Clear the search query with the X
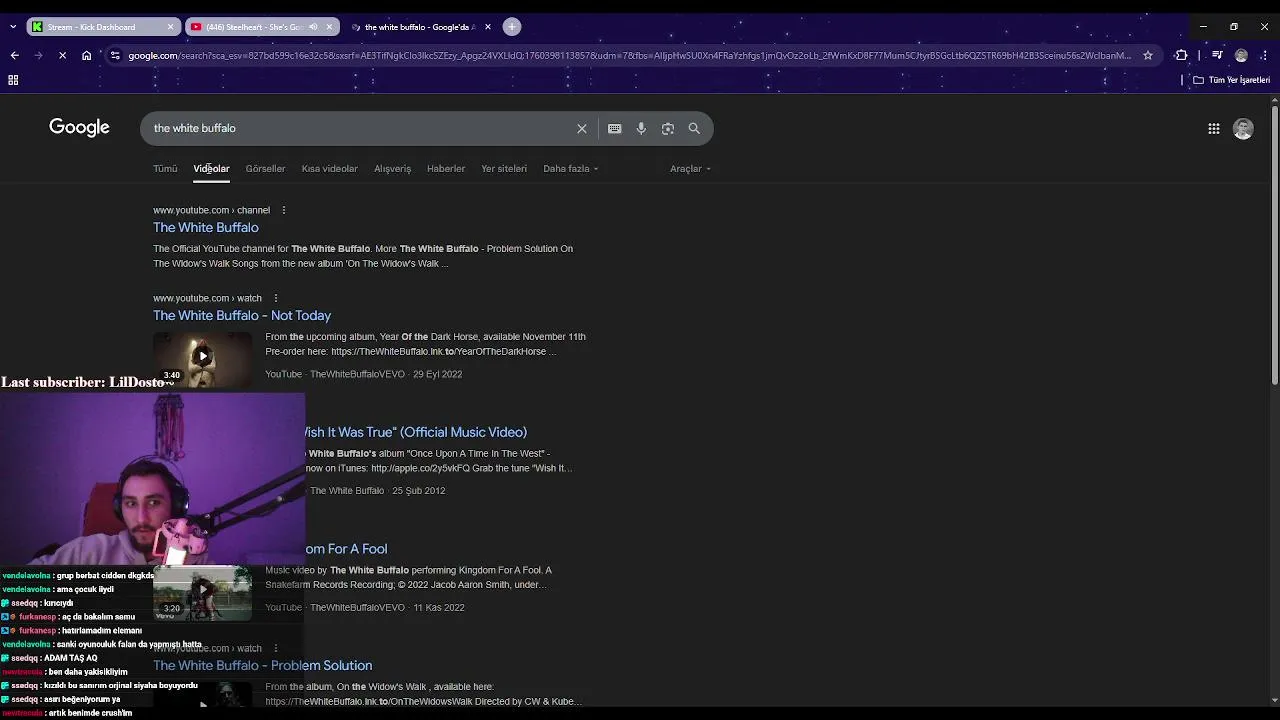The height and width of the screenshot is (720, 1280). pyautogui.click(x=582, y=128)
